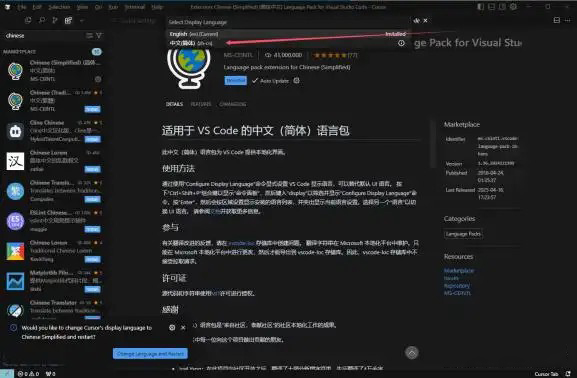
Task: Click the gear icon in language notification
Action: coord(172,327)
